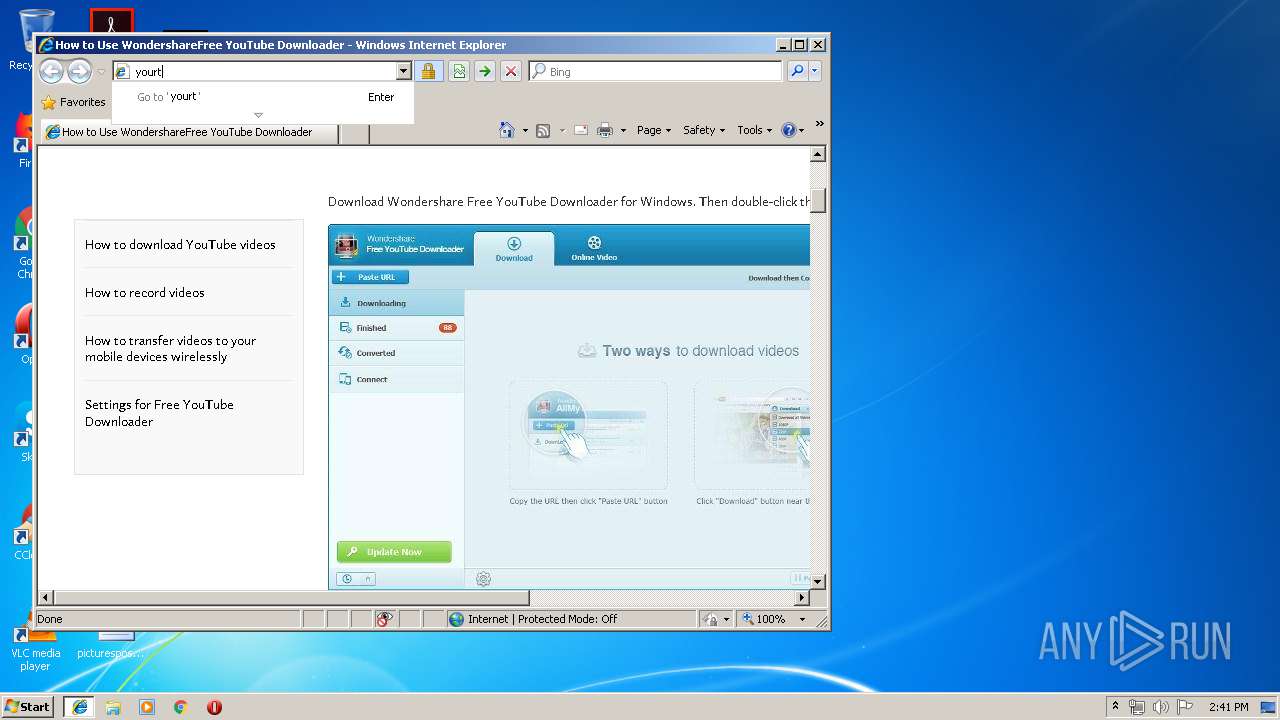Click the network tray icon

click(x=1137, y=707)
